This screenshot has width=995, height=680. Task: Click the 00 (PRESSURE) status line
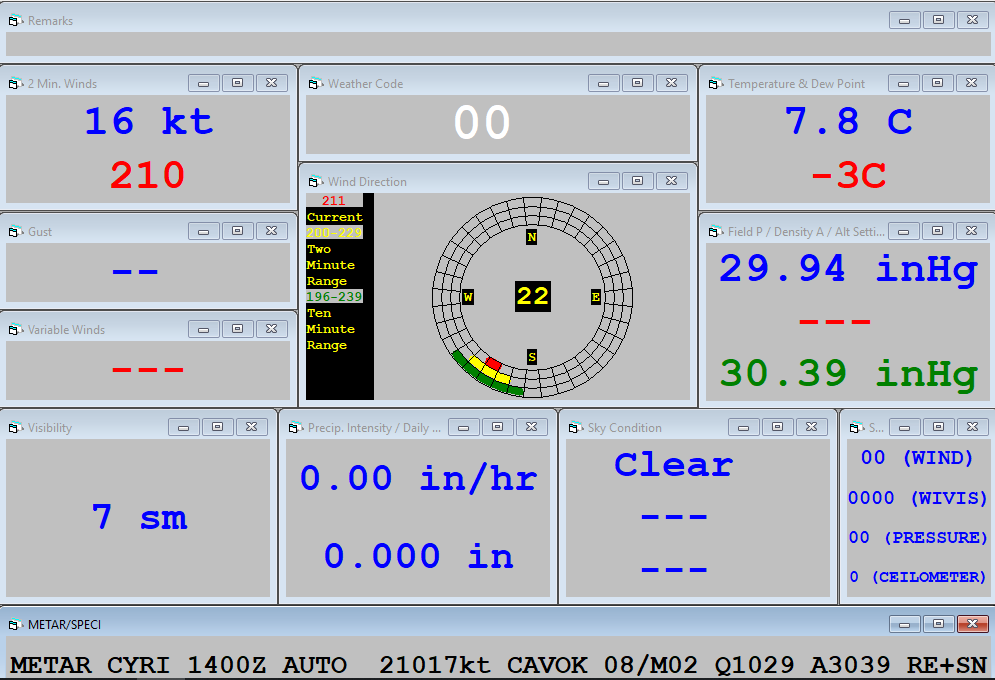pyautogui.click(x=918, y=537)
